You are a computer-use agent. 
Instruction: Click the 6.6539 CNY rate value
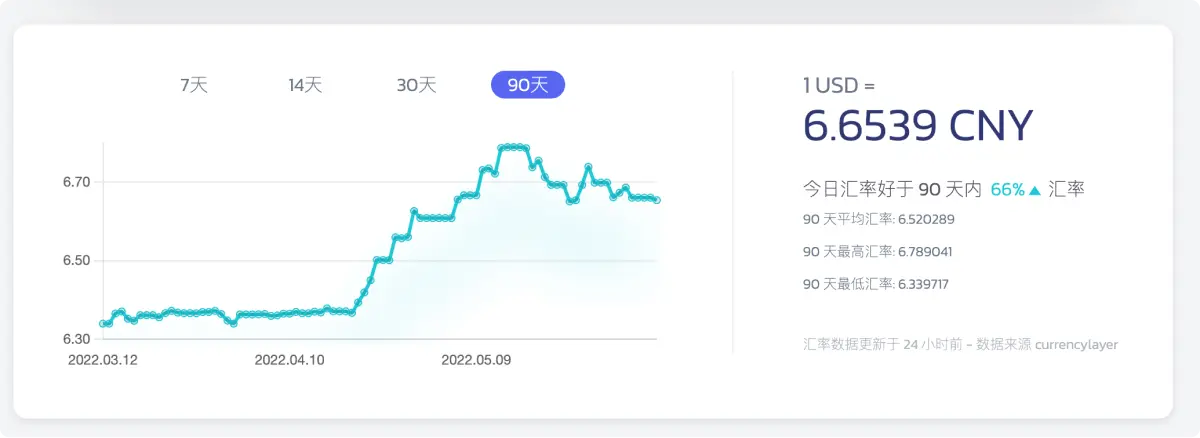coord(917,126)
